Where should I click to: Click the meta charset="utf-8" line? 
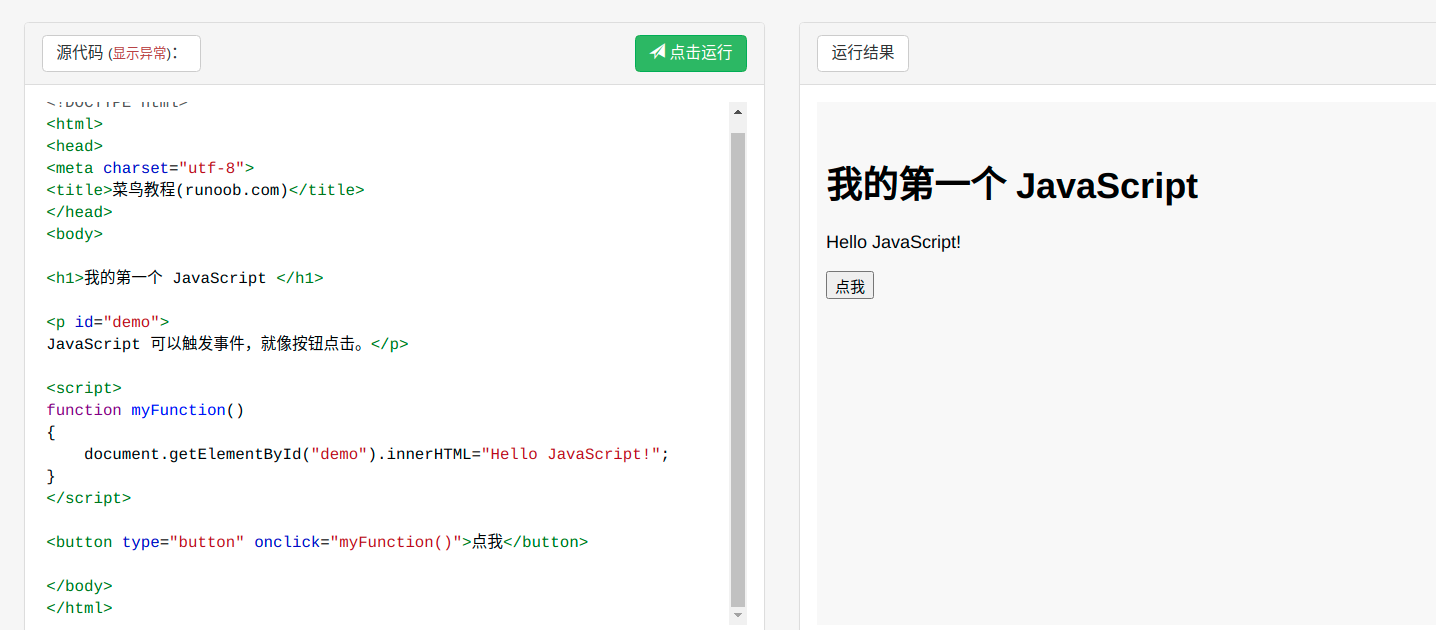click(150, 168)
